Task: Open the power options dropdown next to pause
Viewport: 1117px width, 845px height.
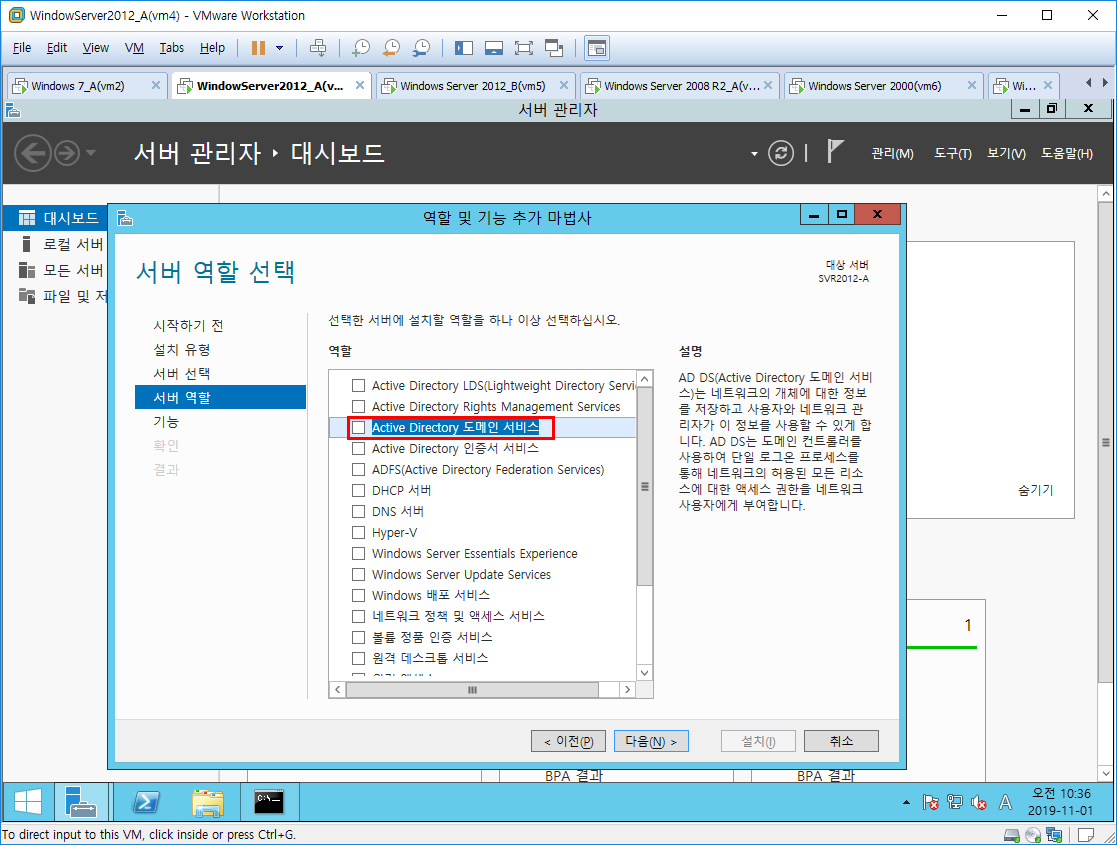Action: [279, 48]
